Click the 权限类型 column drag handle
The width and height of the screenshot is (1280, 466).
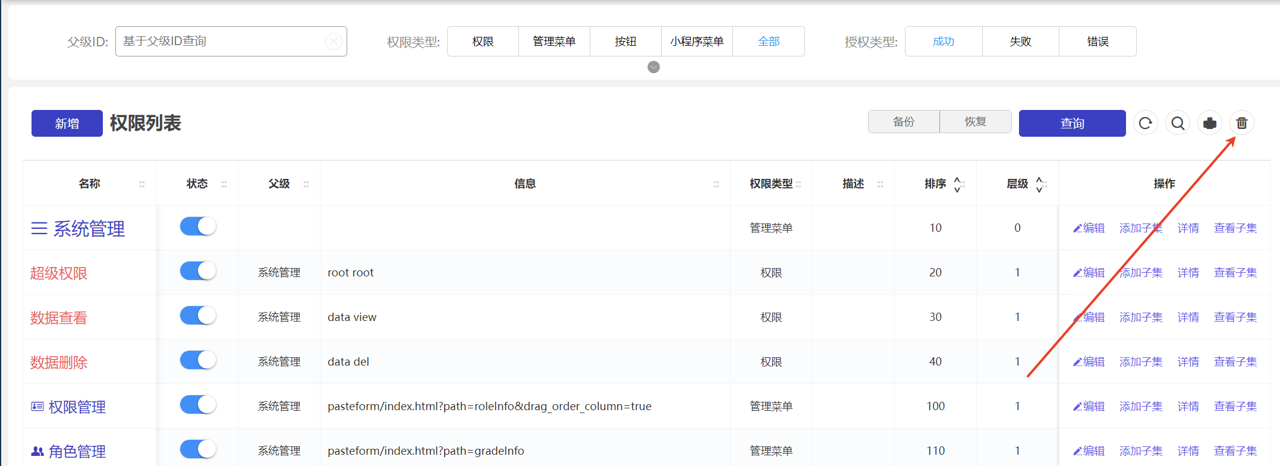point(799,184)
